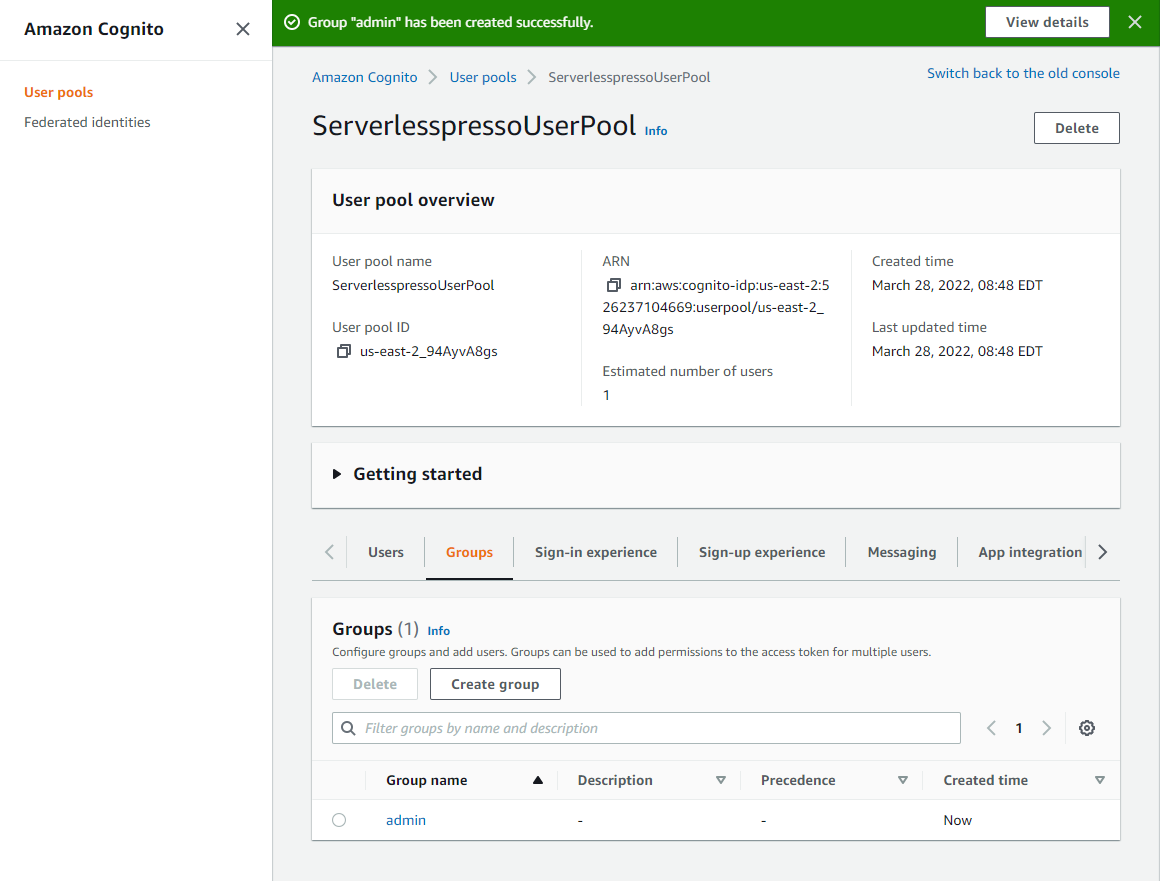1161x881 pixels.
Task: Open the App integration tab
Action: pos(1029,552)
